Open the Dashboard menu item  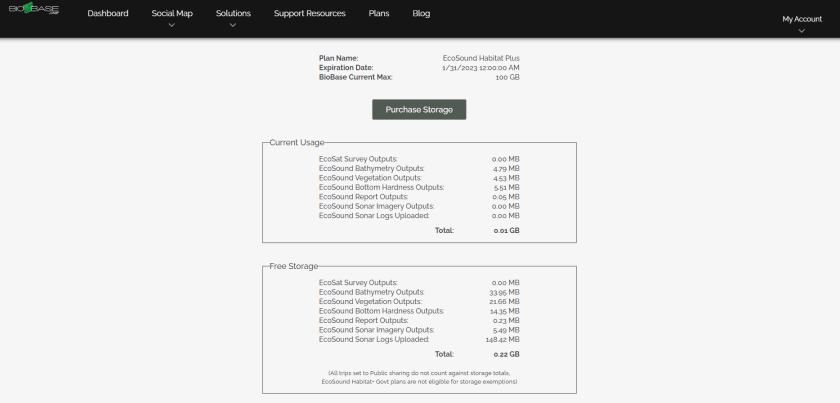108,13
